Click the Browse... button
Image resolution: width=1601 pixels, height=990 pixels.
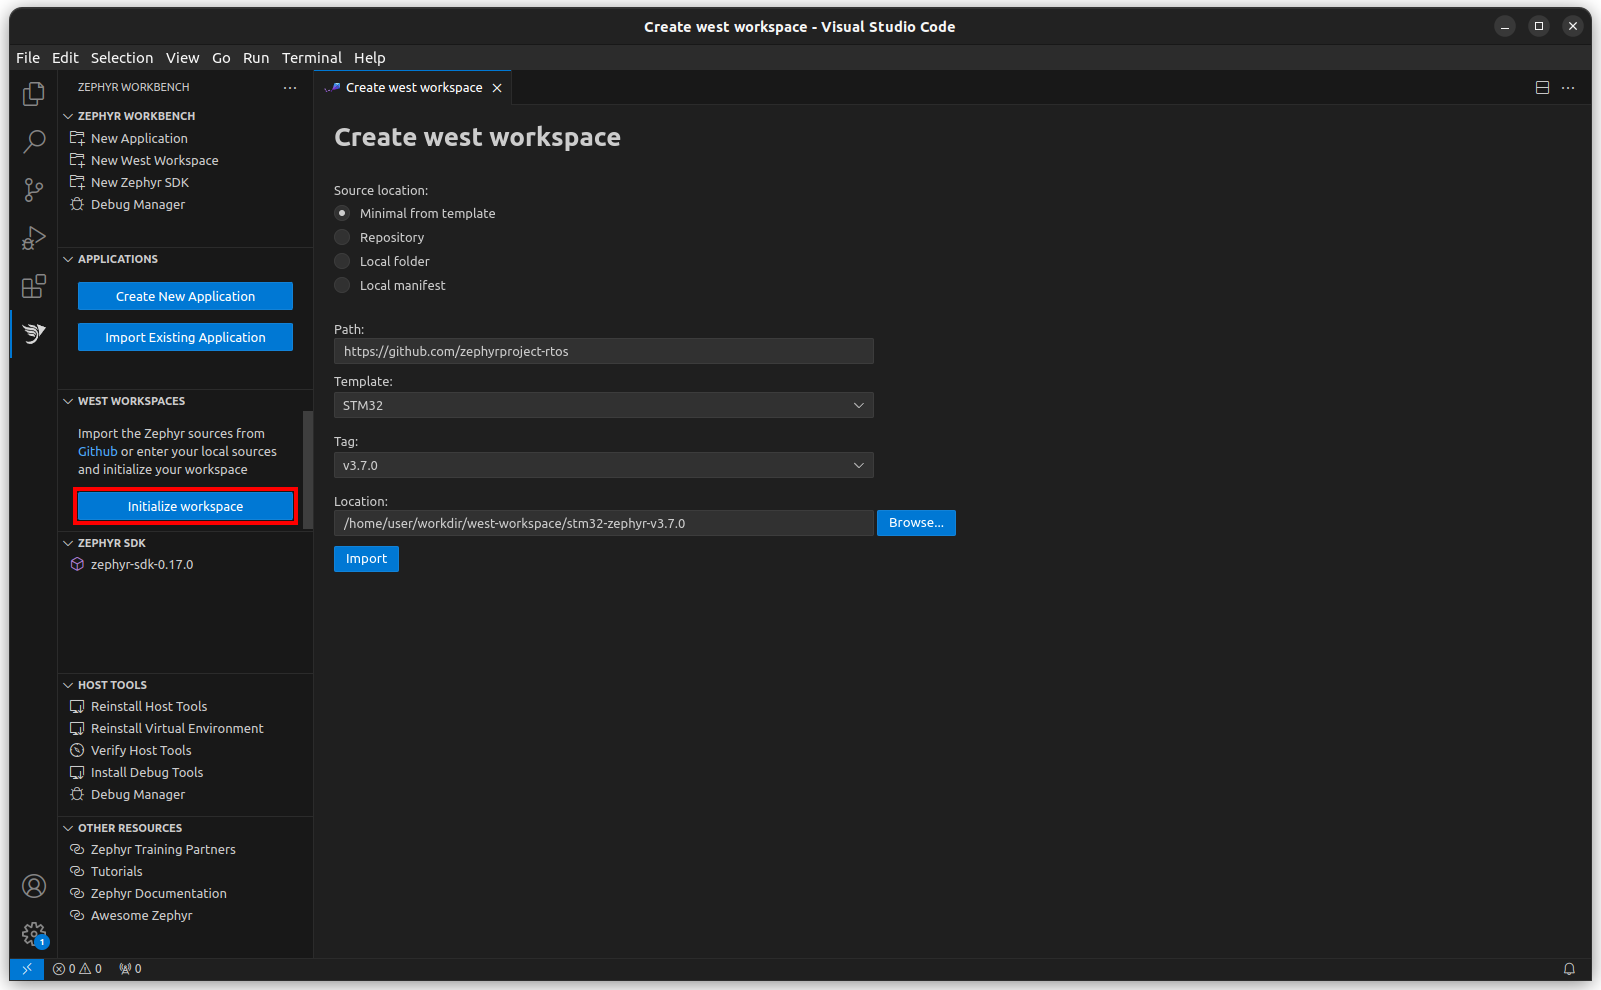[x=916, y=523]
